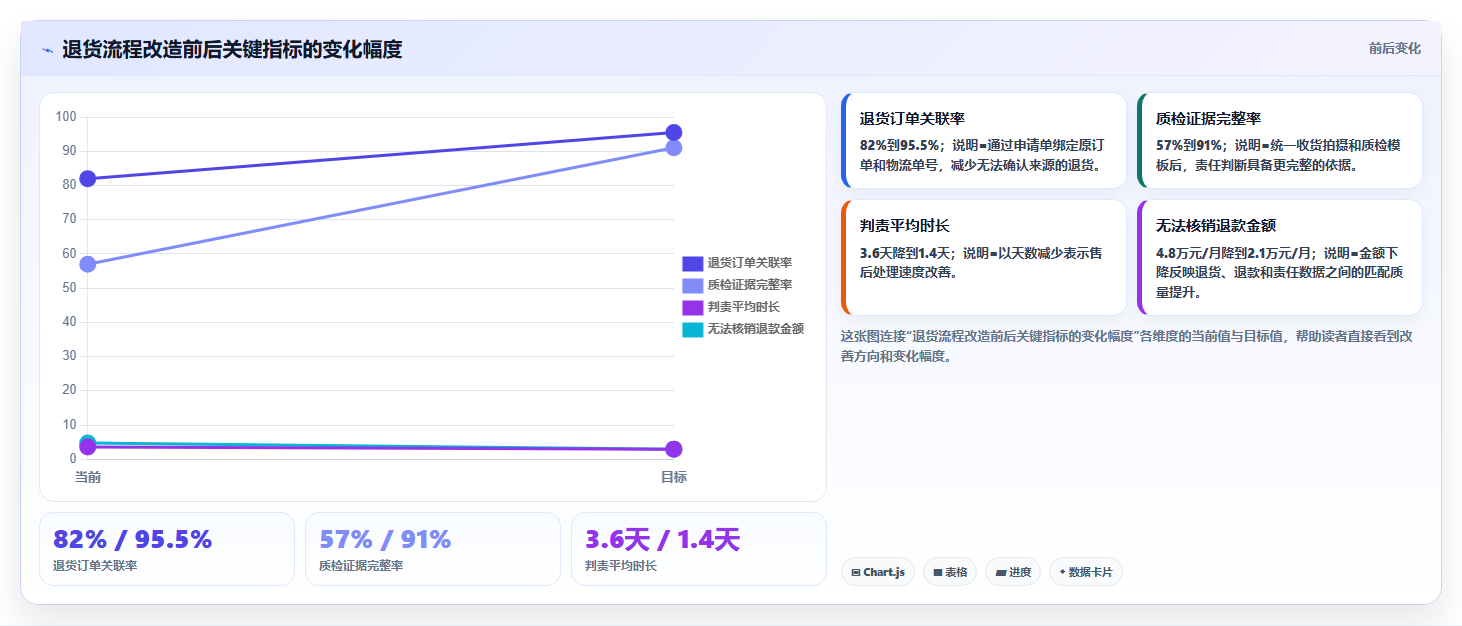Click the 退货订单关联率 legend label
Screen dimensions: 1462x626
(750, 263)
